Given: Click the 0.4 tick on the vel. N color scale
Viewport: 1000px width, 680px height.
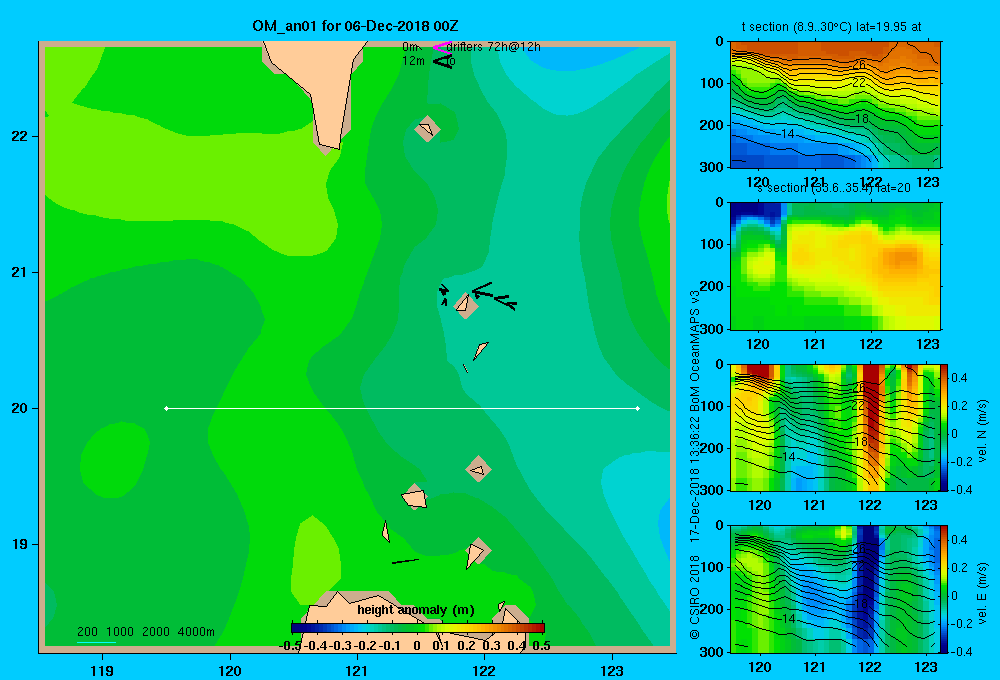Looking at the screenshot, I should point(960,378).
